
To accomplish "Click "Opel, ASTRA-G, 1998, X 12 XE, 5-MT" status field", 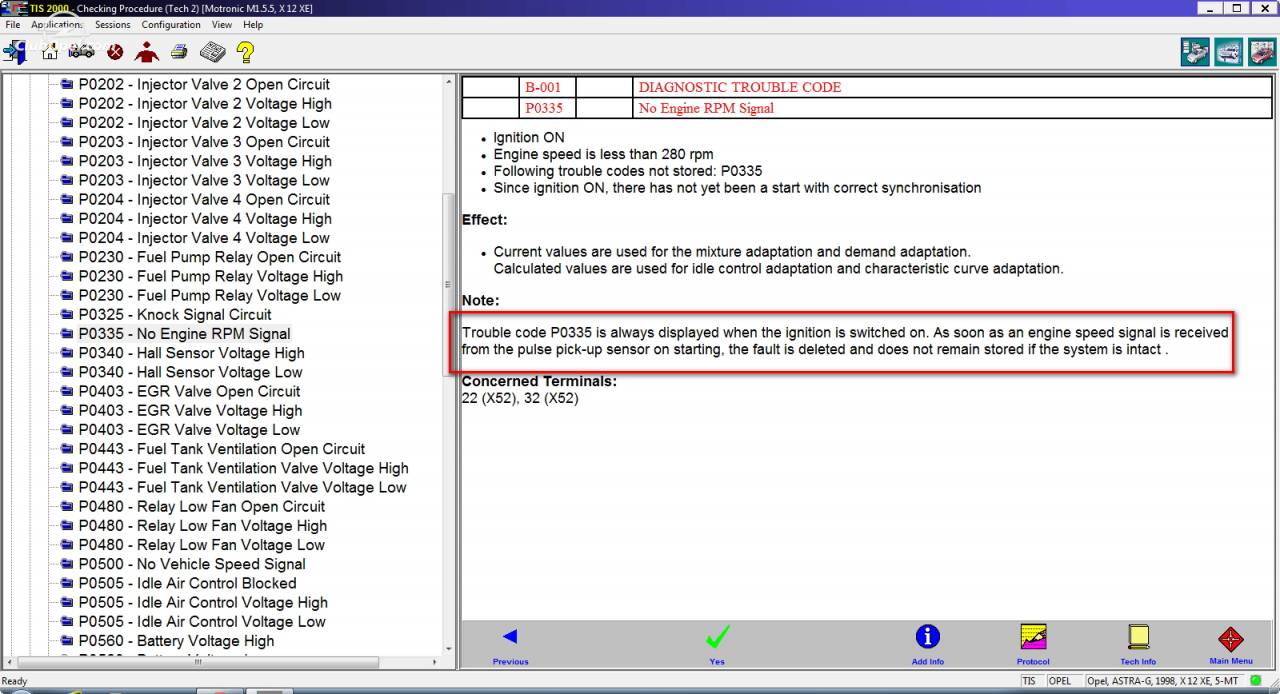I will click(1165, 681).
